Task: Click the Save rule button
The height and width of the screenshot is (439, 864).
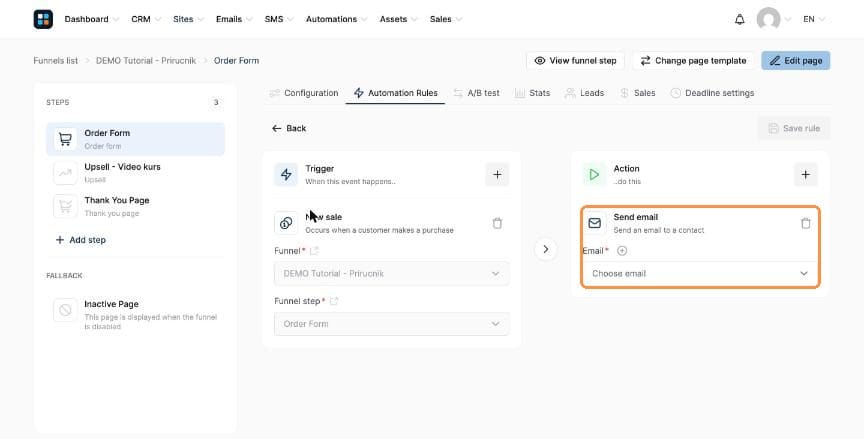Action: coord(794,128)
